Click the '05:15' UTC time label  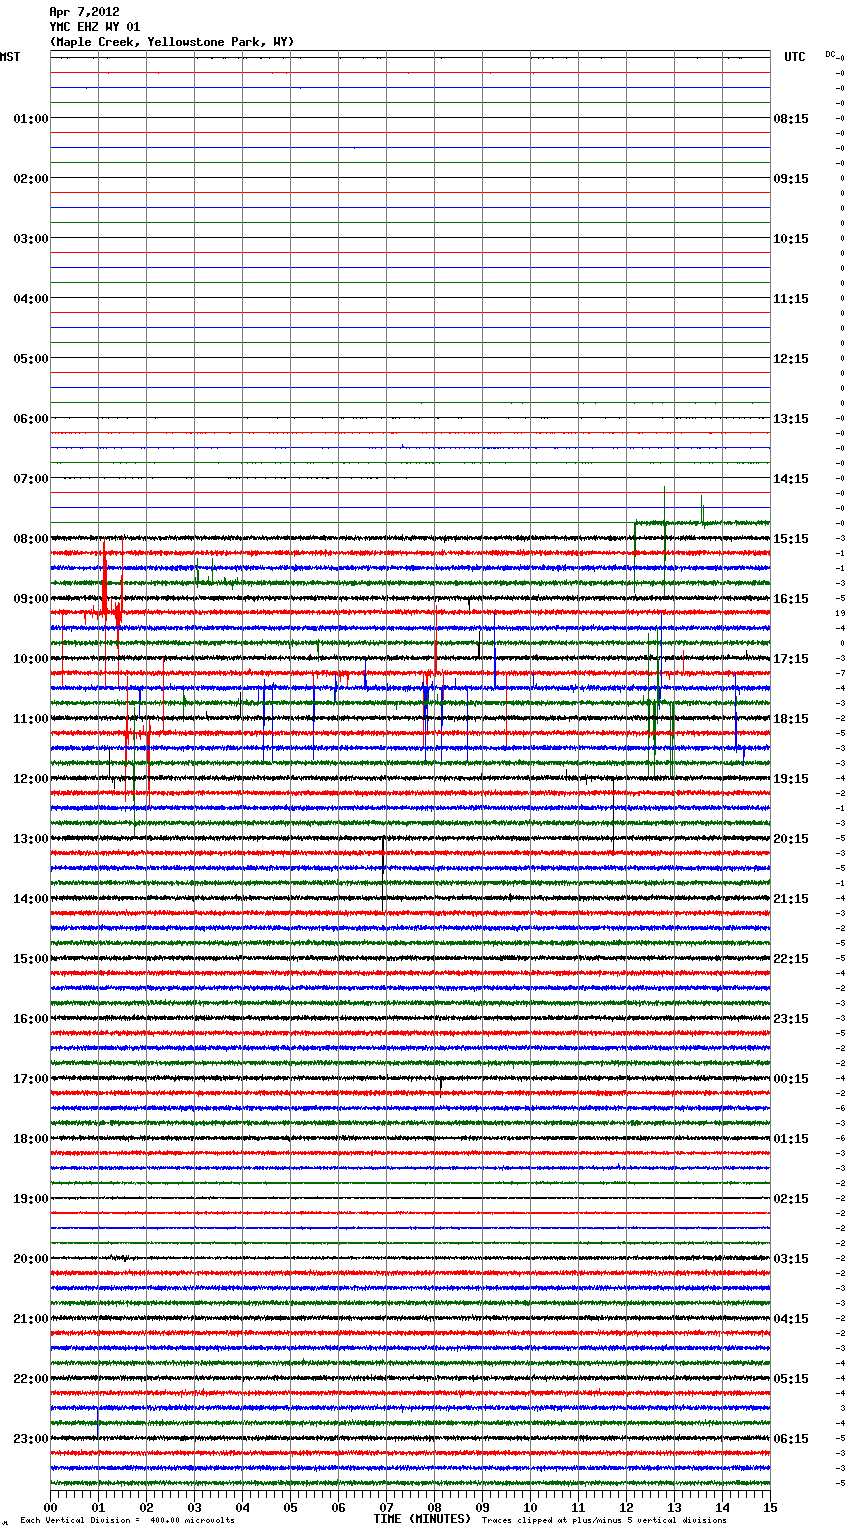click(791, 1379)
